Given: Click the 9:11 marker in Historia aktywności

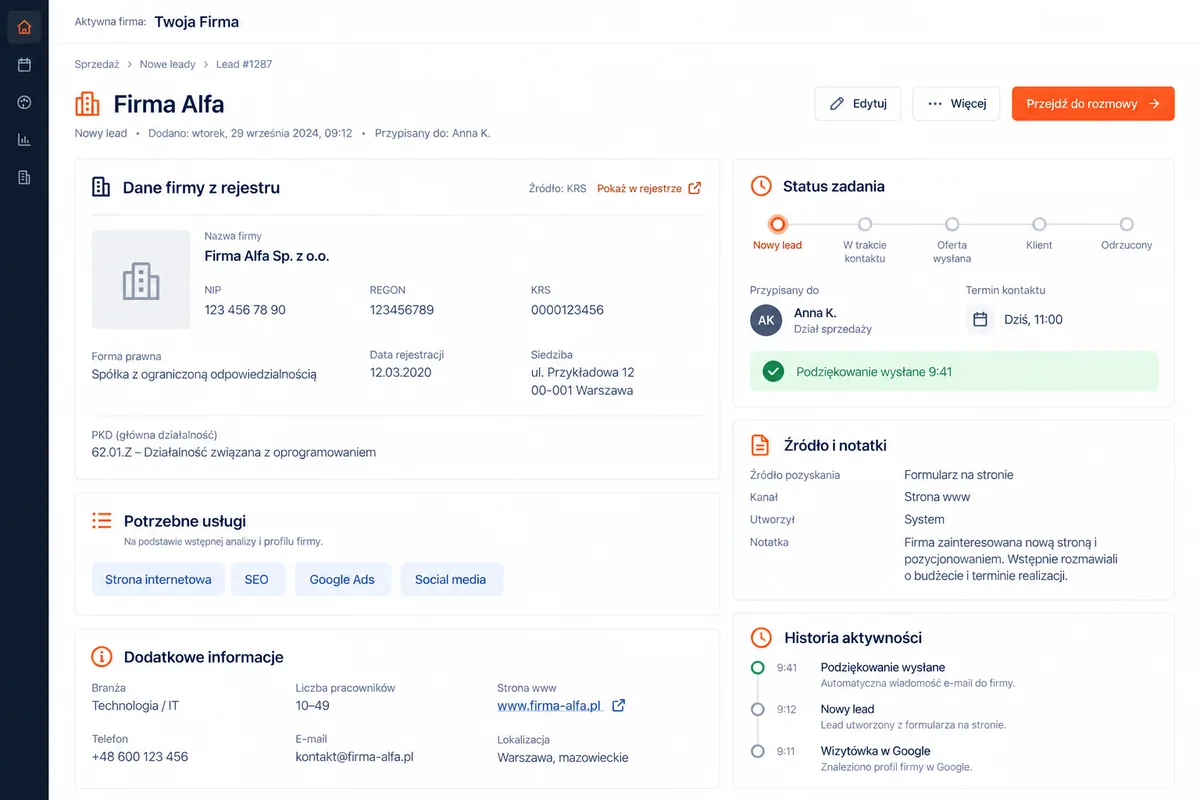Looking at the screenshot, I should tap(758, 751).
